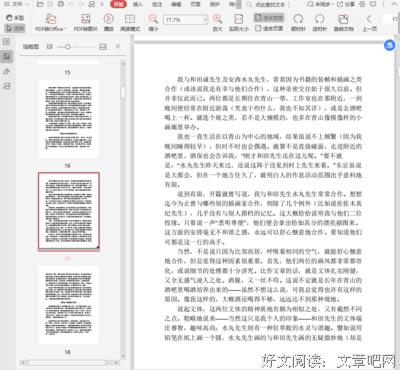Click the 未同步 cloud sync button
The width and height of the screenshot is (400, 370).
click(319, 4)
